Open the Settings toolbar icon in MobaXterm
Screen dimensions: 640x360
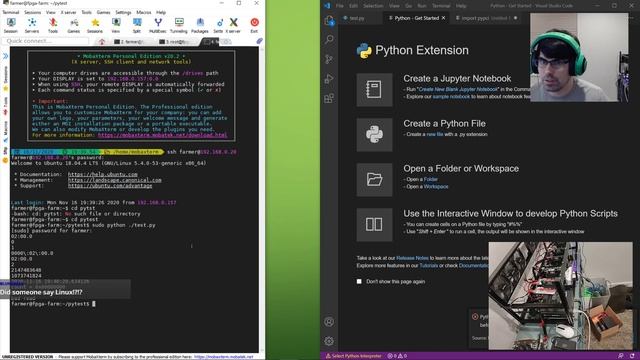coord(219,25)
